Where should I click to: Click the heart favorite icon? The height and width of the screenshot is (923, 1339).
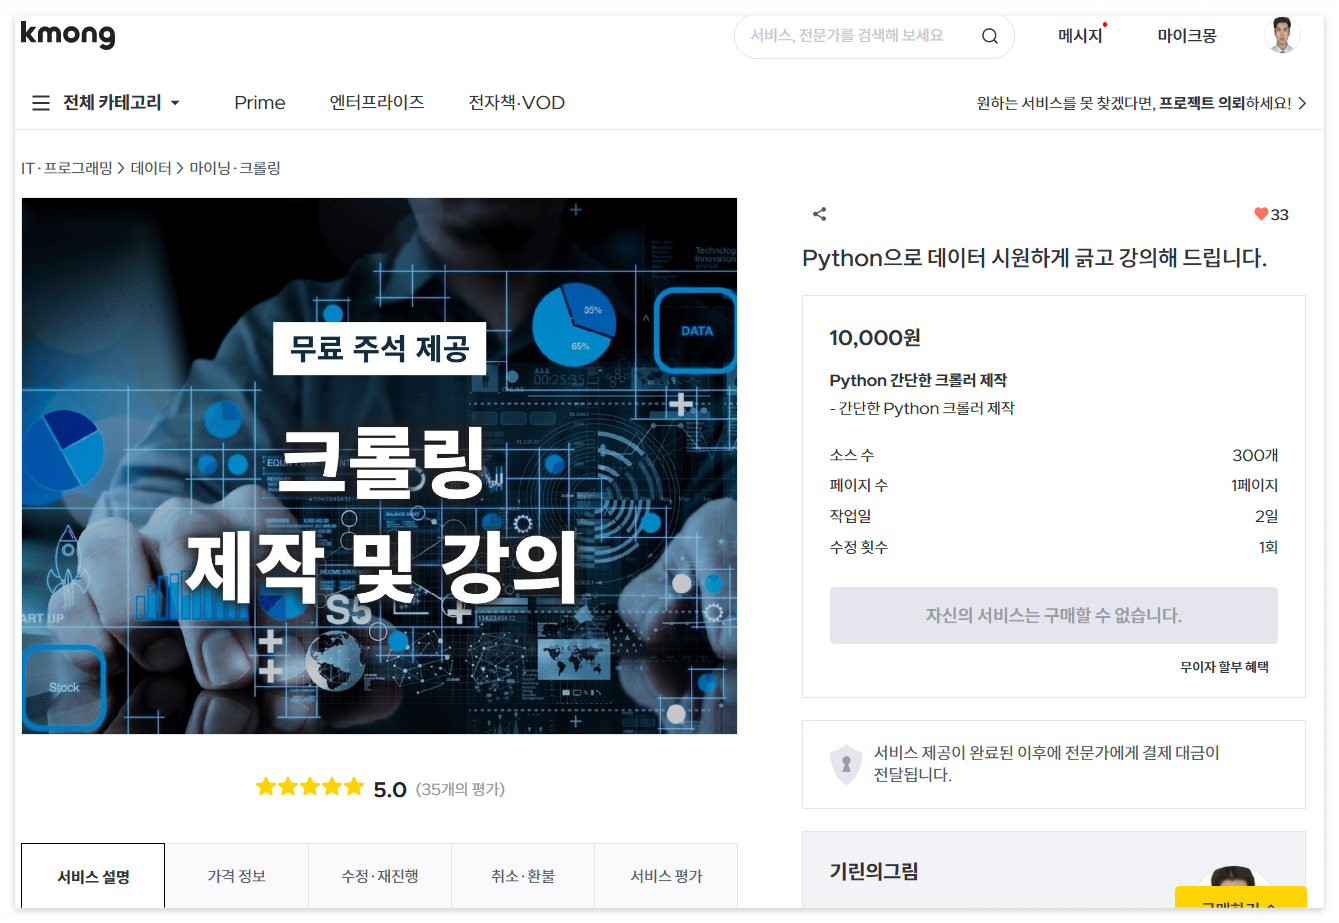[1261, 214]
